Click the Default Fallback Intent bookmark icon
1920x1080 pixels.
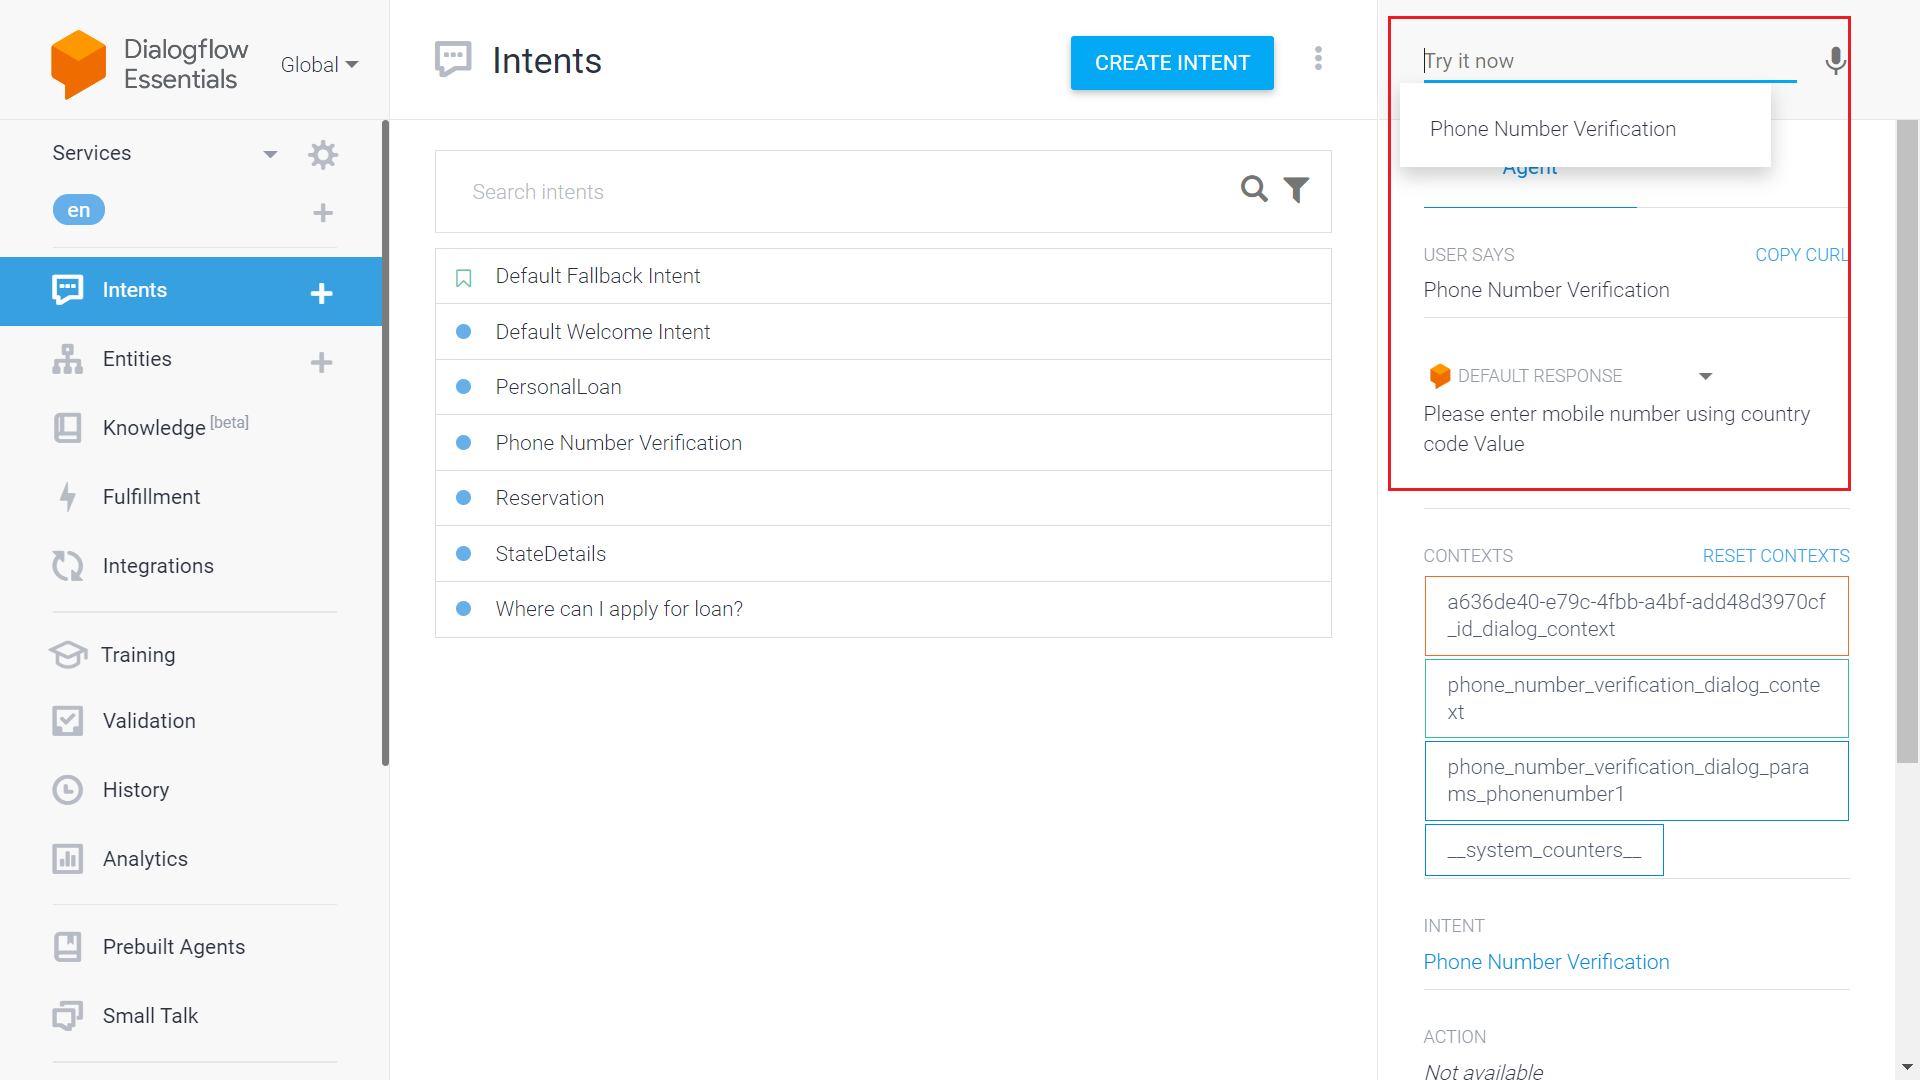(463, 278)
